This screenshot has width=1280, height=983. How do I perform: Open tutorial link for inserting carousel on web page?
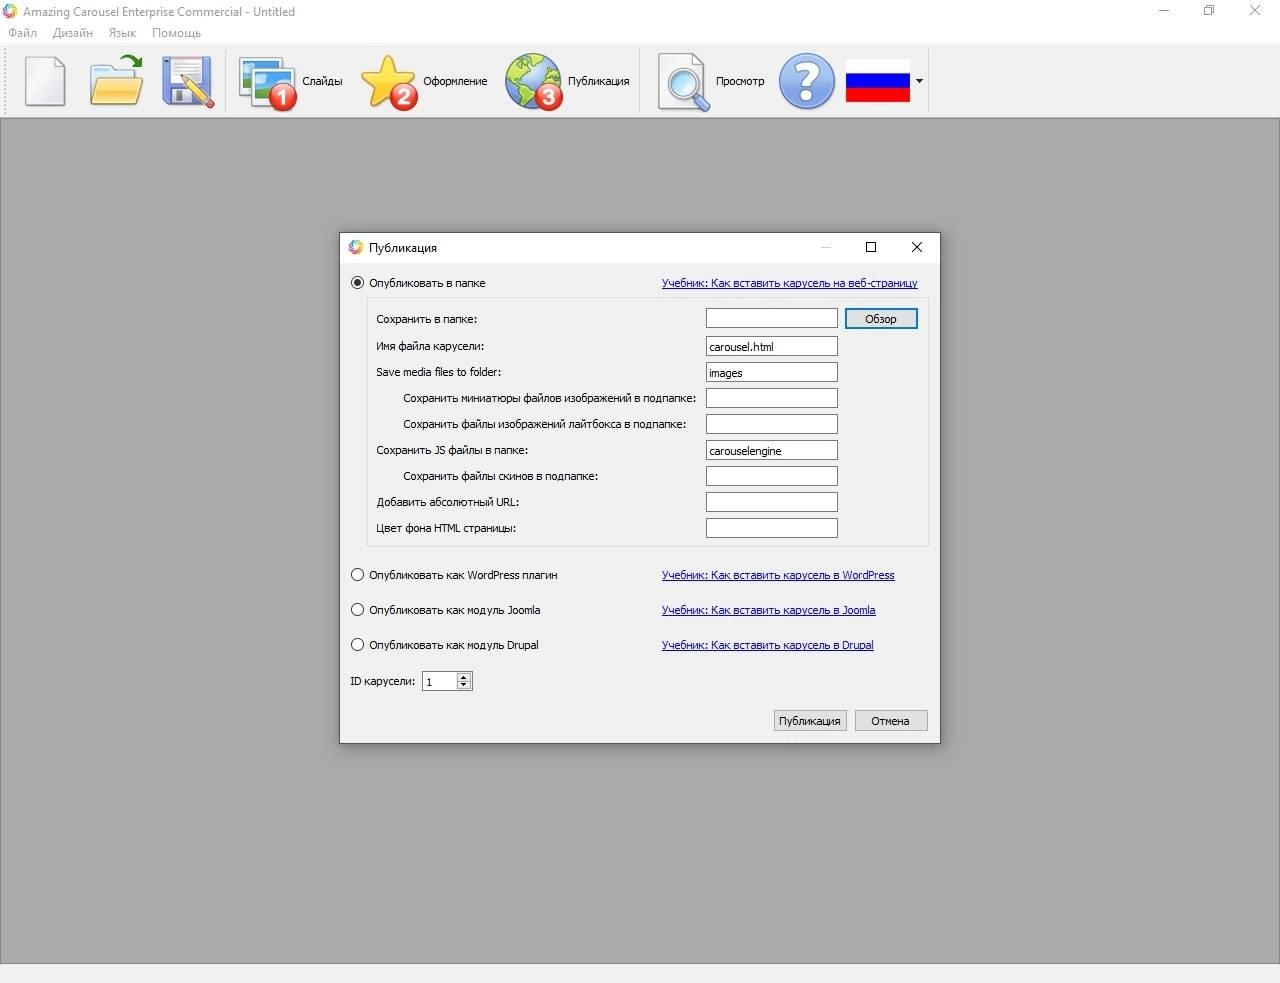[789, 283]
